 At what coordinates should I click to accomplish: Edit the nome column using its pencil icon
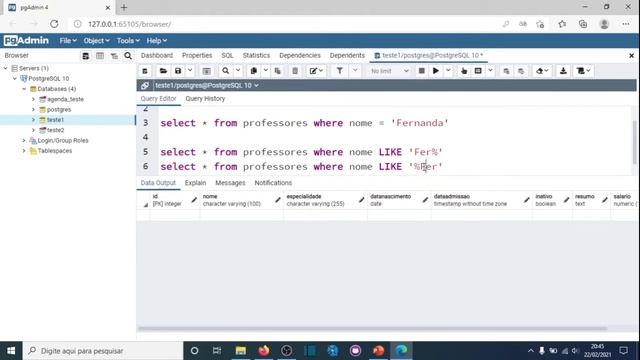[x=278, y=200]
